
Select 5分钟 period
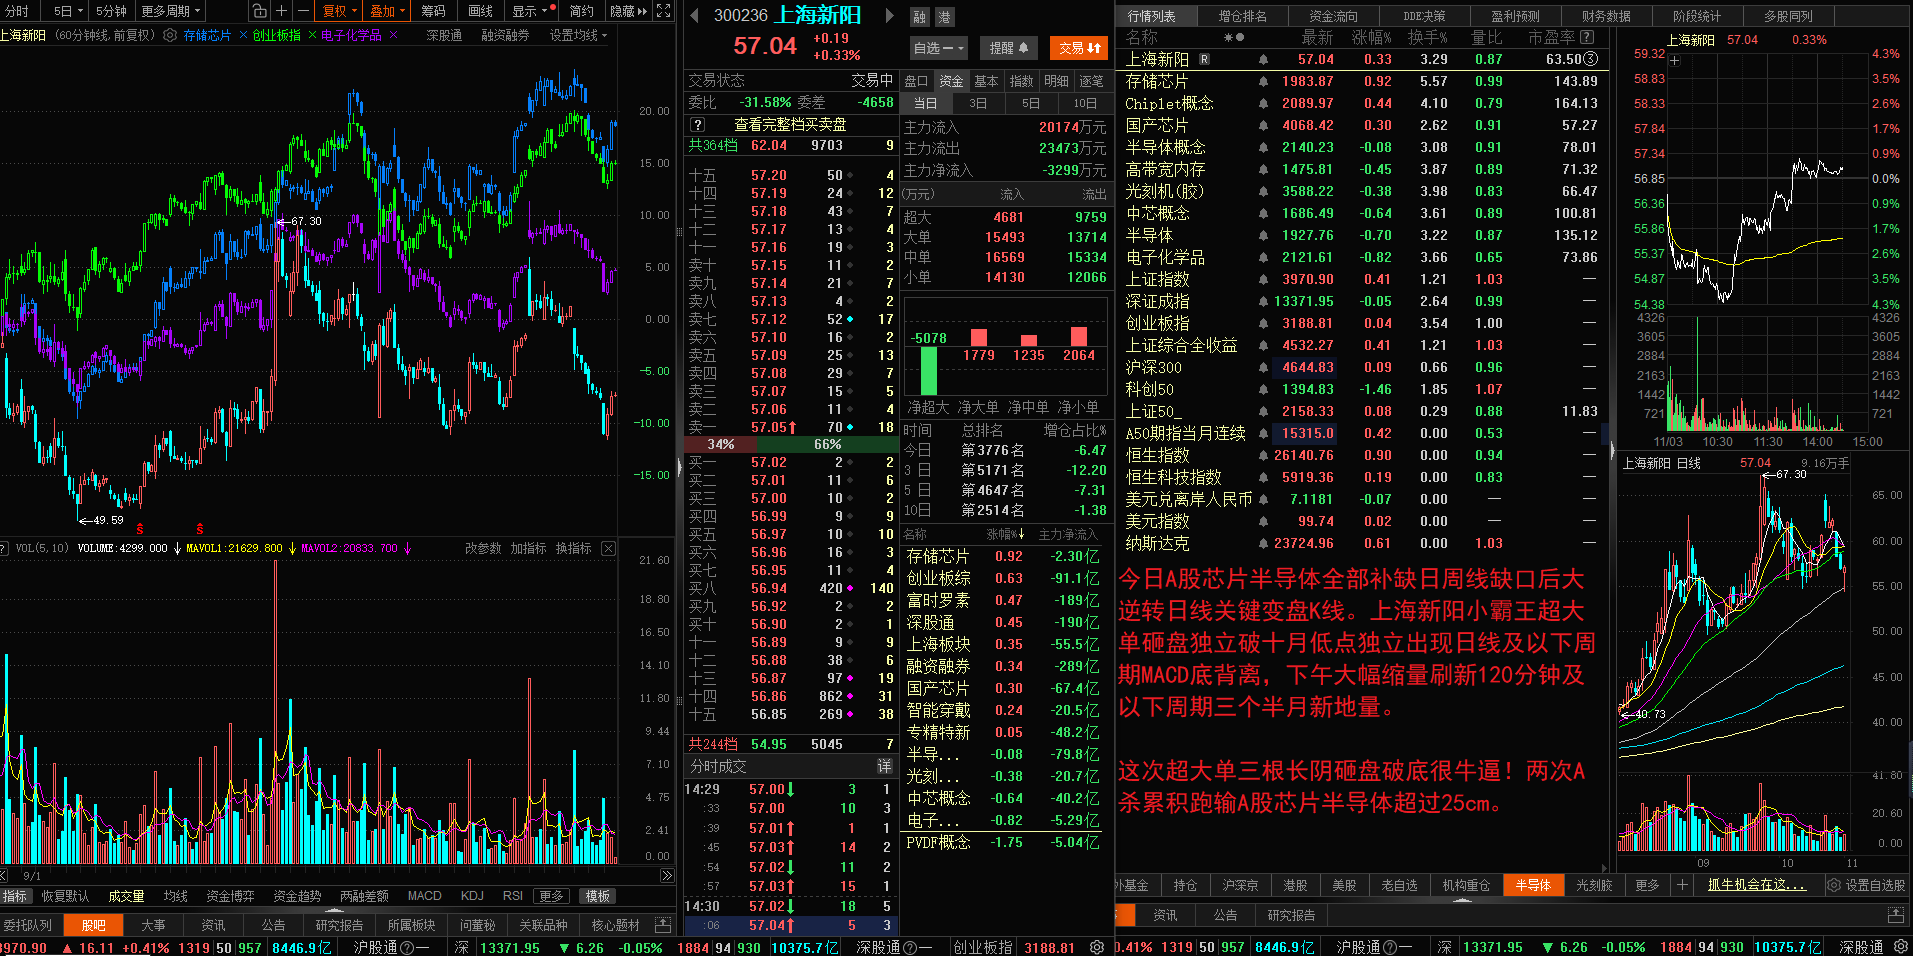pos(111,11)
